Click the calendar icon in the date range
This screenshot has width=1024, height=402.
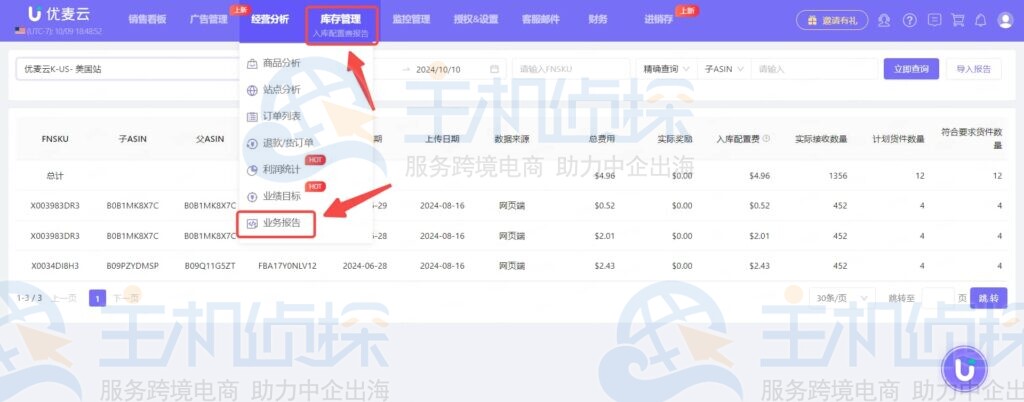pyautogui.click(x=494, y=69)
